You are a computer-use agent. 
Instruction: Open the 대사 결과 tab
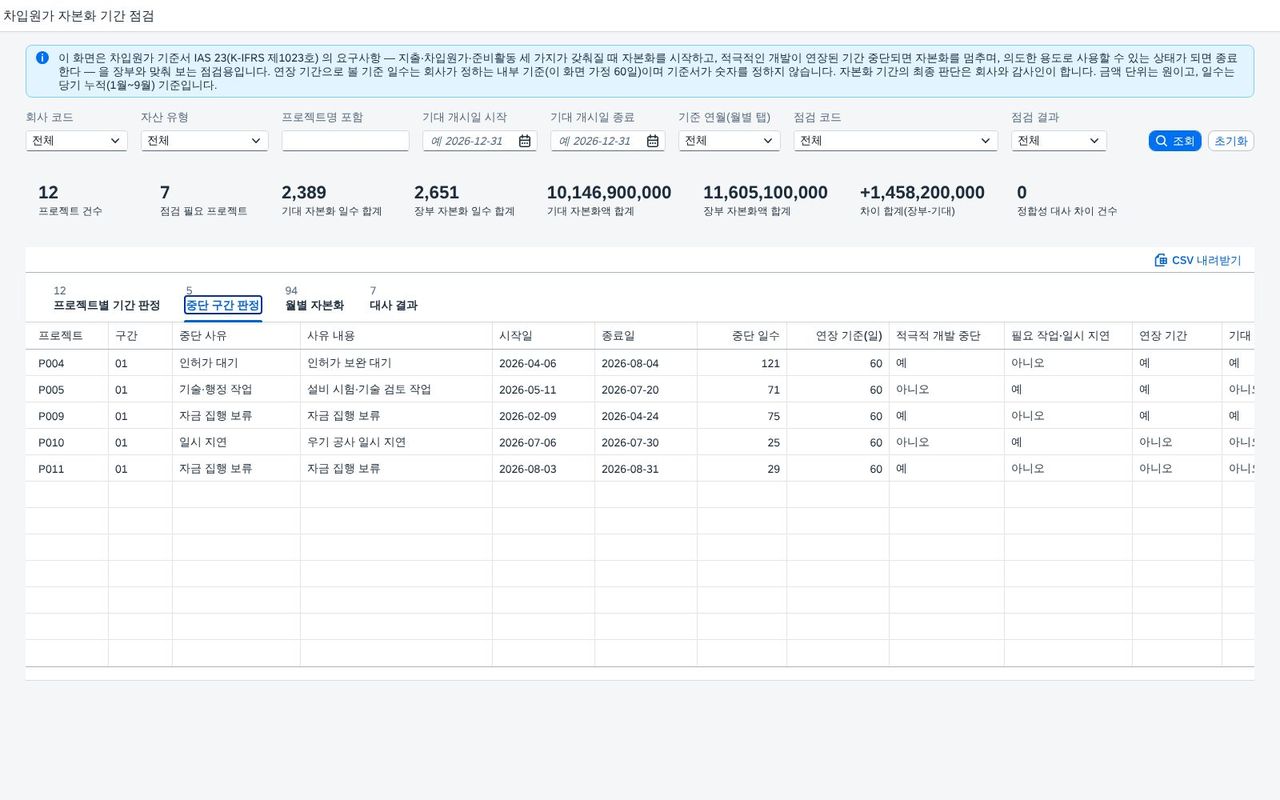[x=394, y=305]
